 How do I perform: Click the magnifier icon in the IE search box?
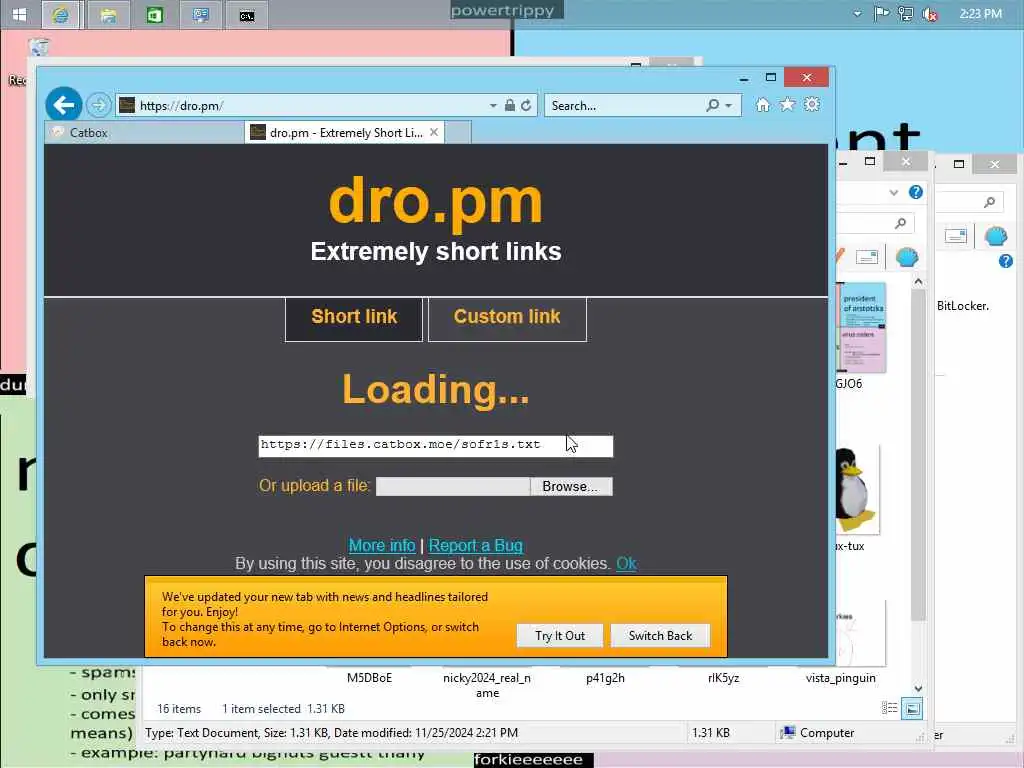[x=712, y=104]
